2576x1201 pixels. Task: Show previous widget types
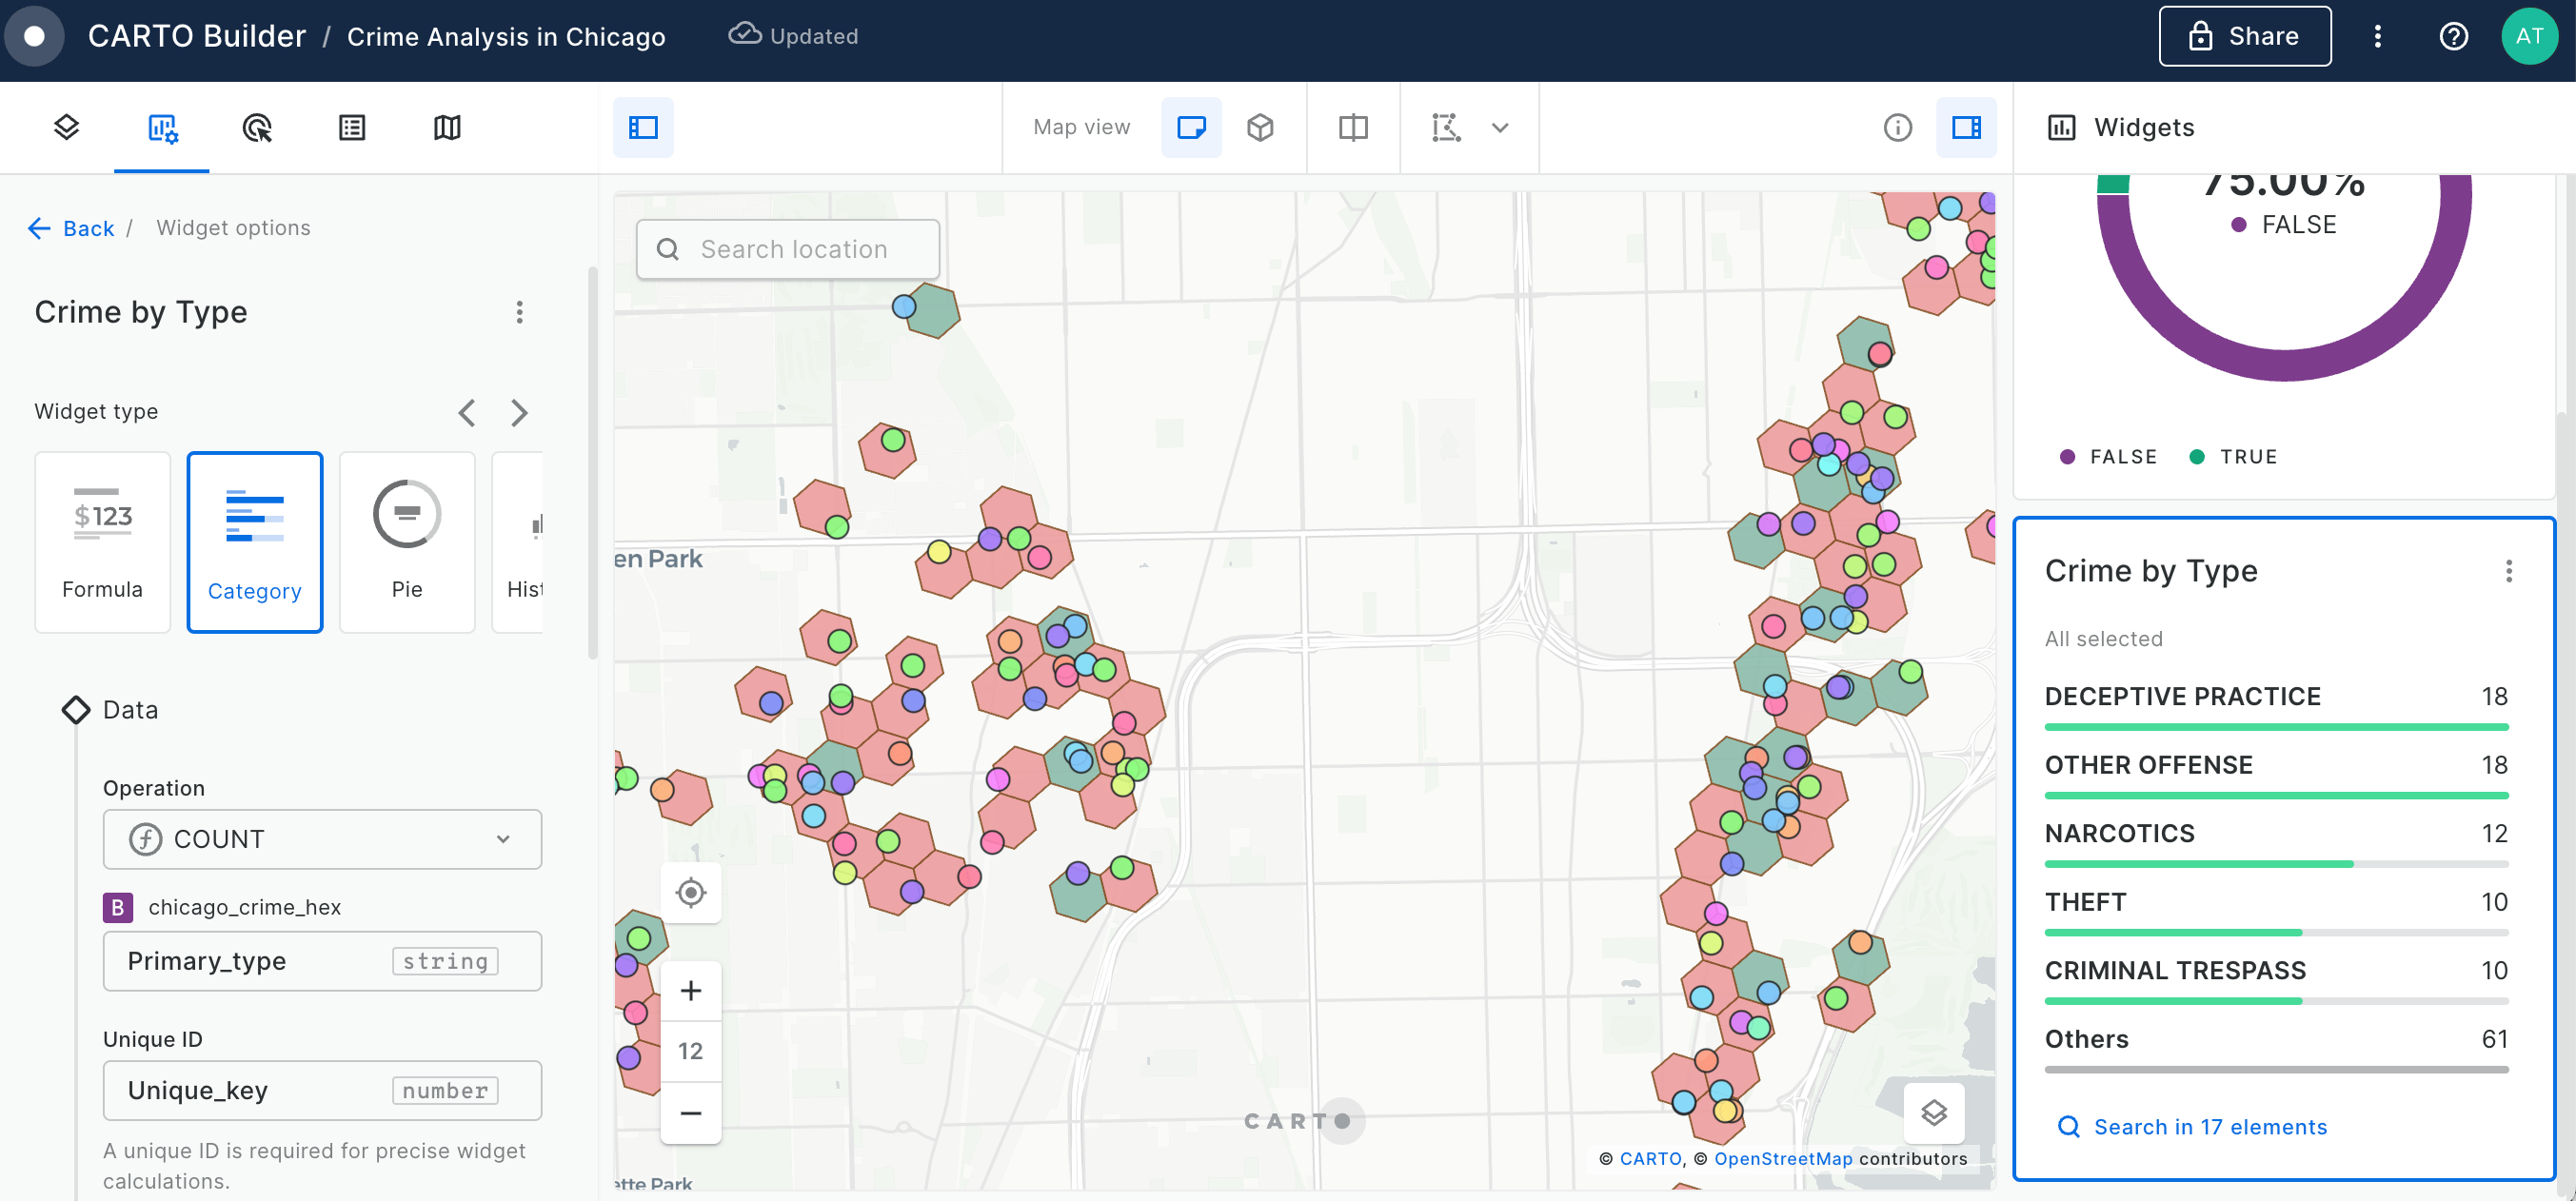tap(466, 412)
